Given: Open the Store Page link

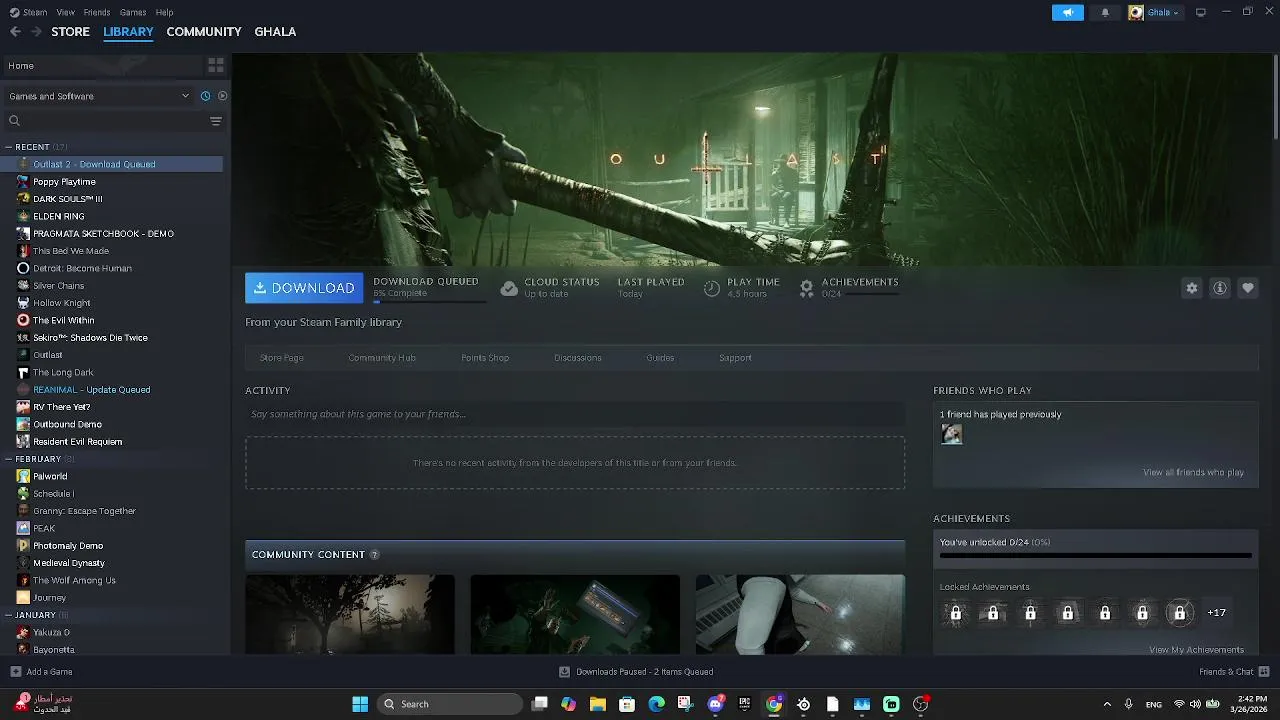Looking at the screenshot, I should tap(282, 358).
